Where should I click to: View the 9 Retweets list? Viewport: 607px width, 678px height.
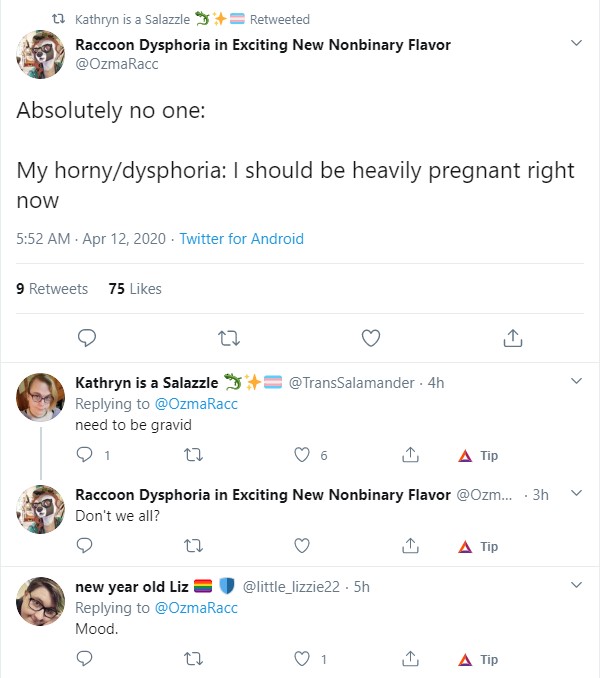click(x=52, y=288)
